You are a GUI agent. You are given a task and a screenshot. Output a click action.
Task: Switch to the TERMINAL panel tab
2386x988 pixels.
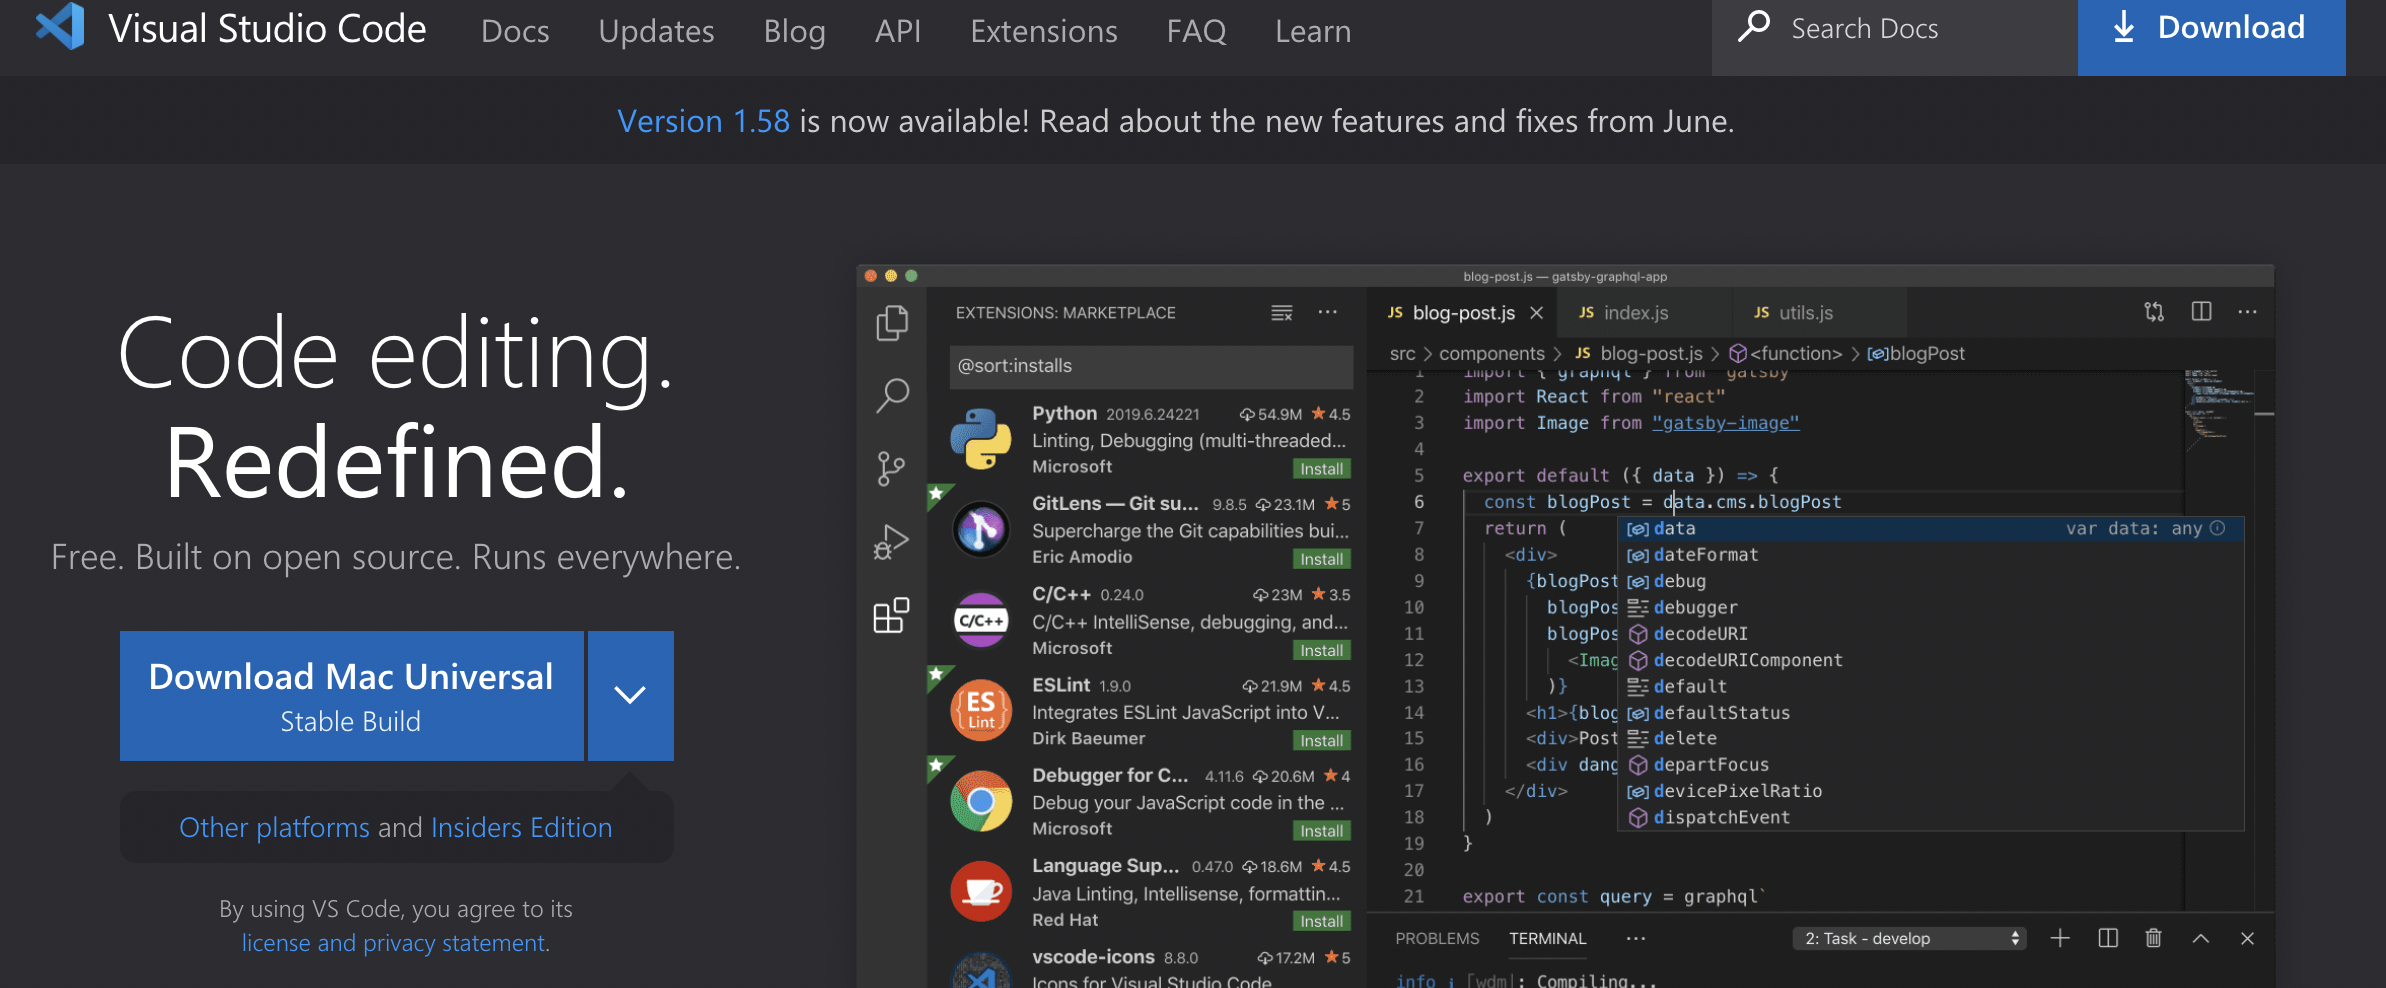[1548, 938]
